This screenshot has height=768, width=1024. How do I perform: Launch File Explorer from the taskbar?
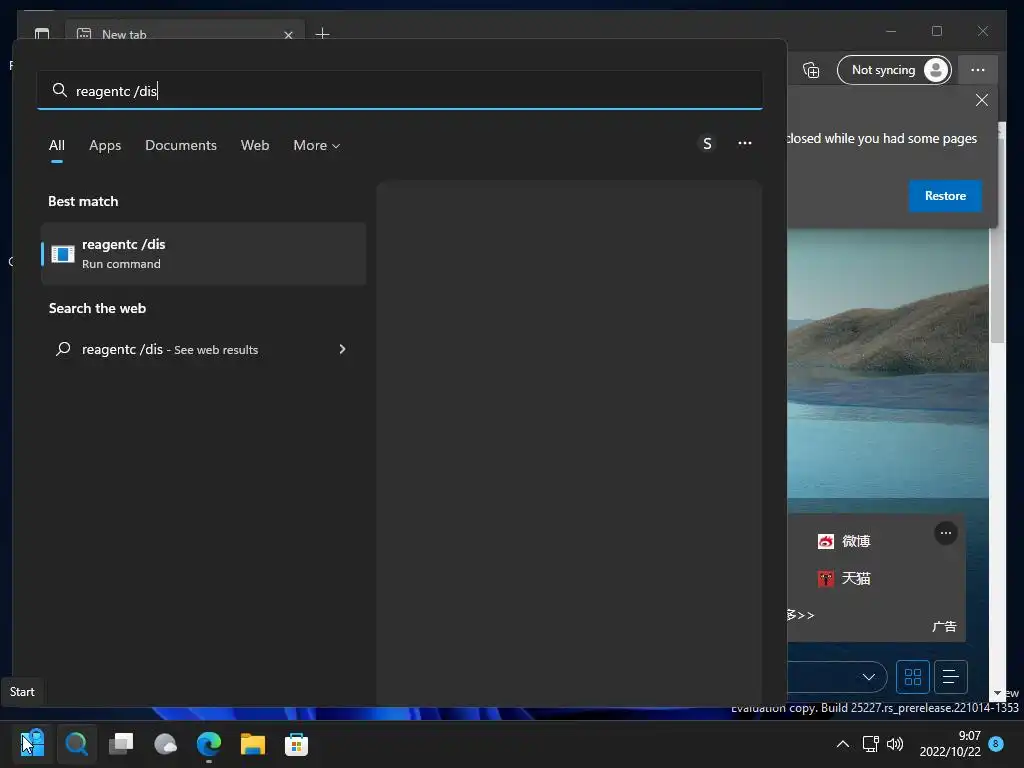point(253,744)
